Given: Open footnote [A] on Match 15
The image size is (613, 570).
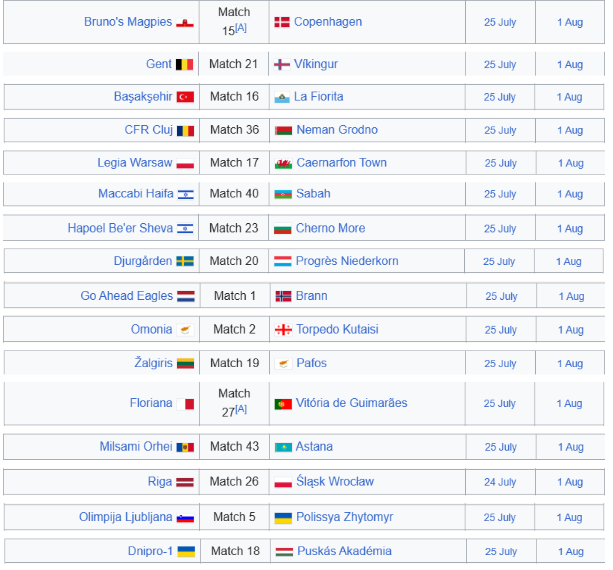Looking at the screenshot, I should (x=241, y=27).
